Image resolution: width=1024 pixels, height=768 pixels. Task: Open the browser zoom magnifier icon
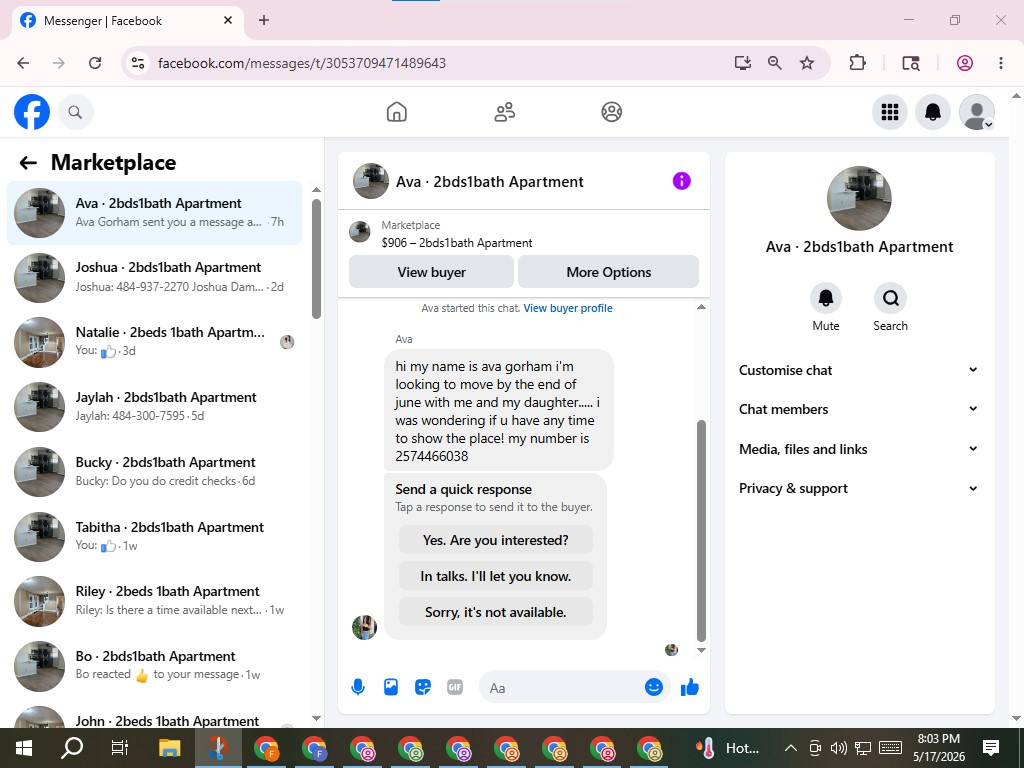775,63
